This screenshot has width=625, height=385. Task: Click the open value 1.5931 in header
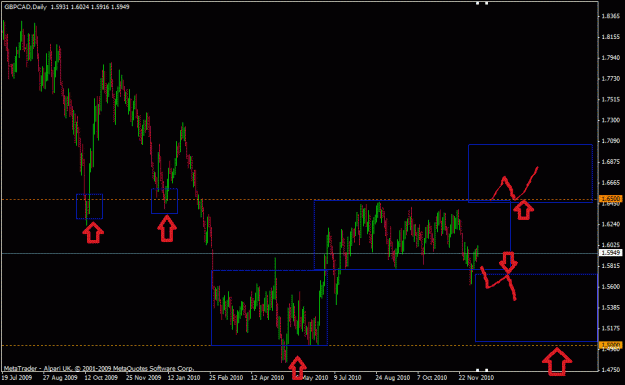(59, 7)
